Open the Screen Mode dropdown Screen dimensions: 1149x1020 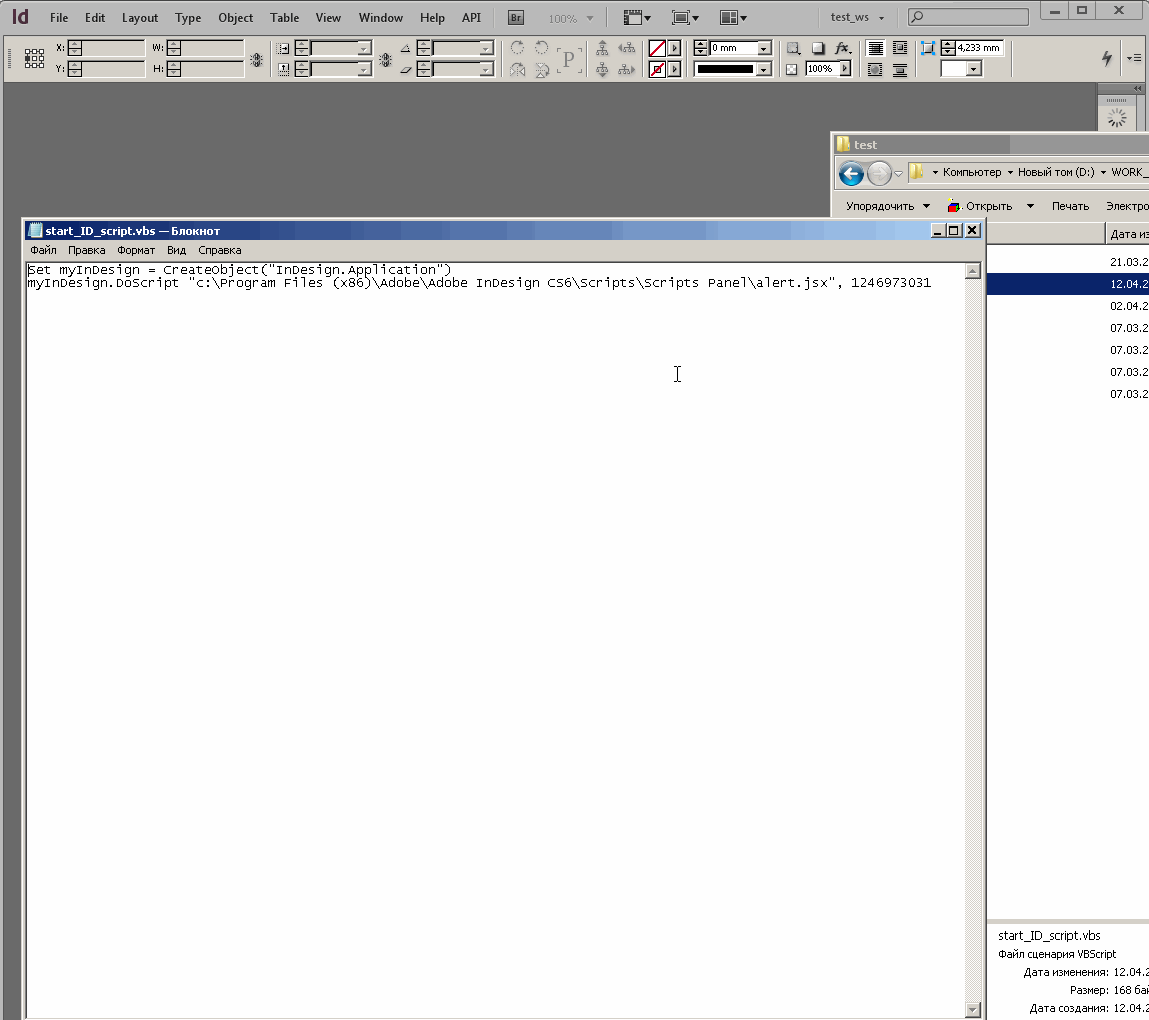point(685,18)
